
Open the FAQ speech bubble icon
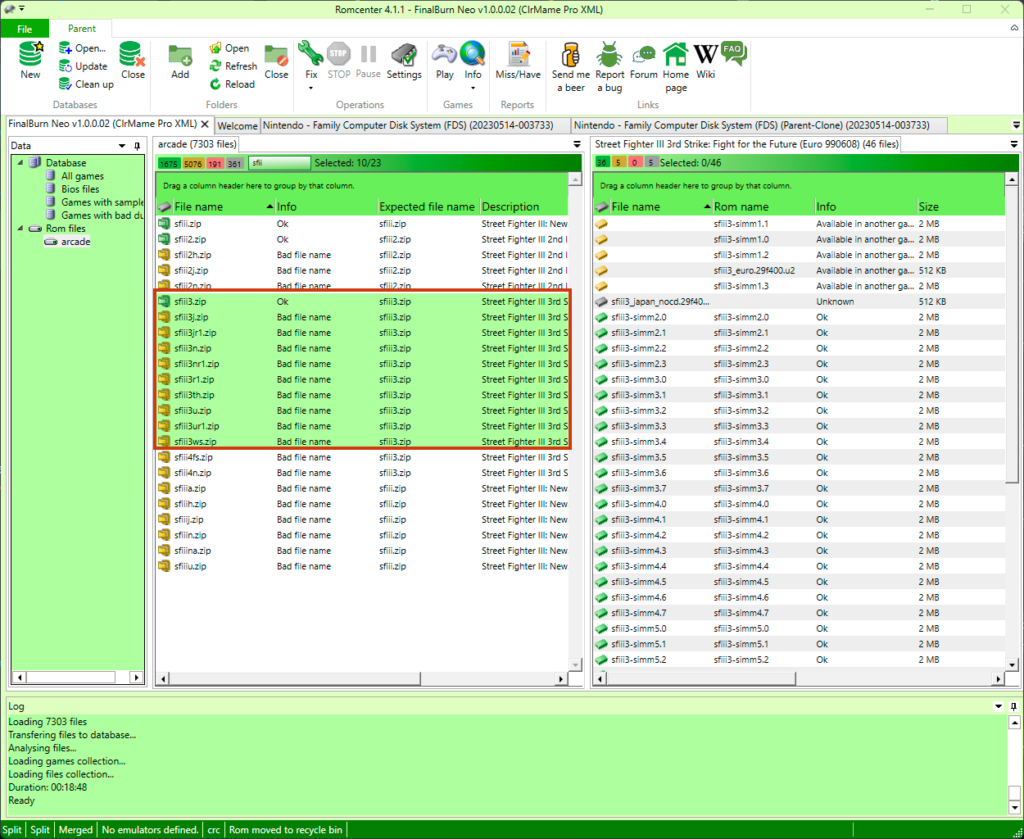(734, 54)
